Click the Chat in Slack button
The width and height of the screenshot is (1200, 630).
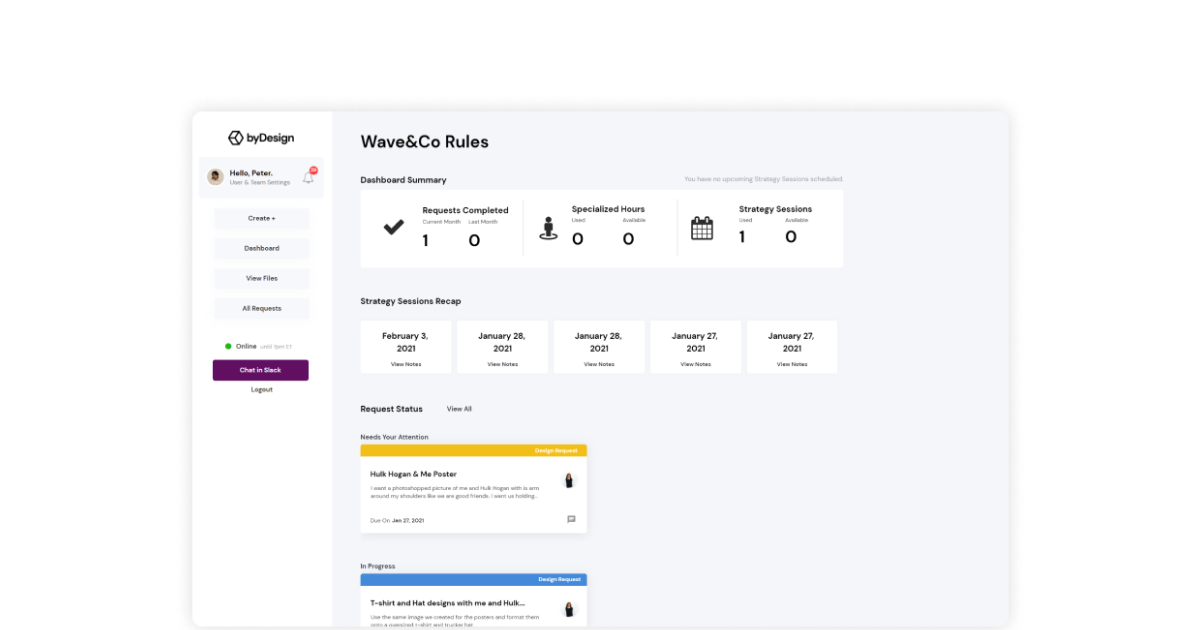[x=260, y=370]
